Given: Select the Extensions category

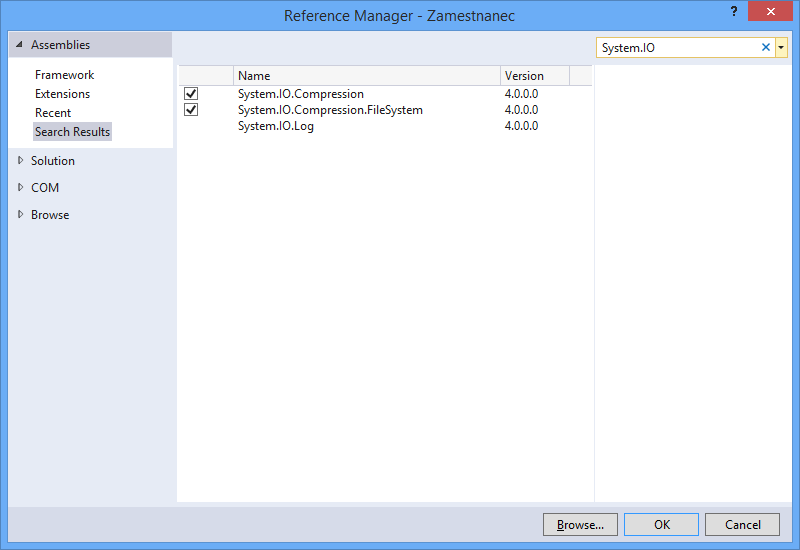Looking at the screenshot, I should (62, 94).
